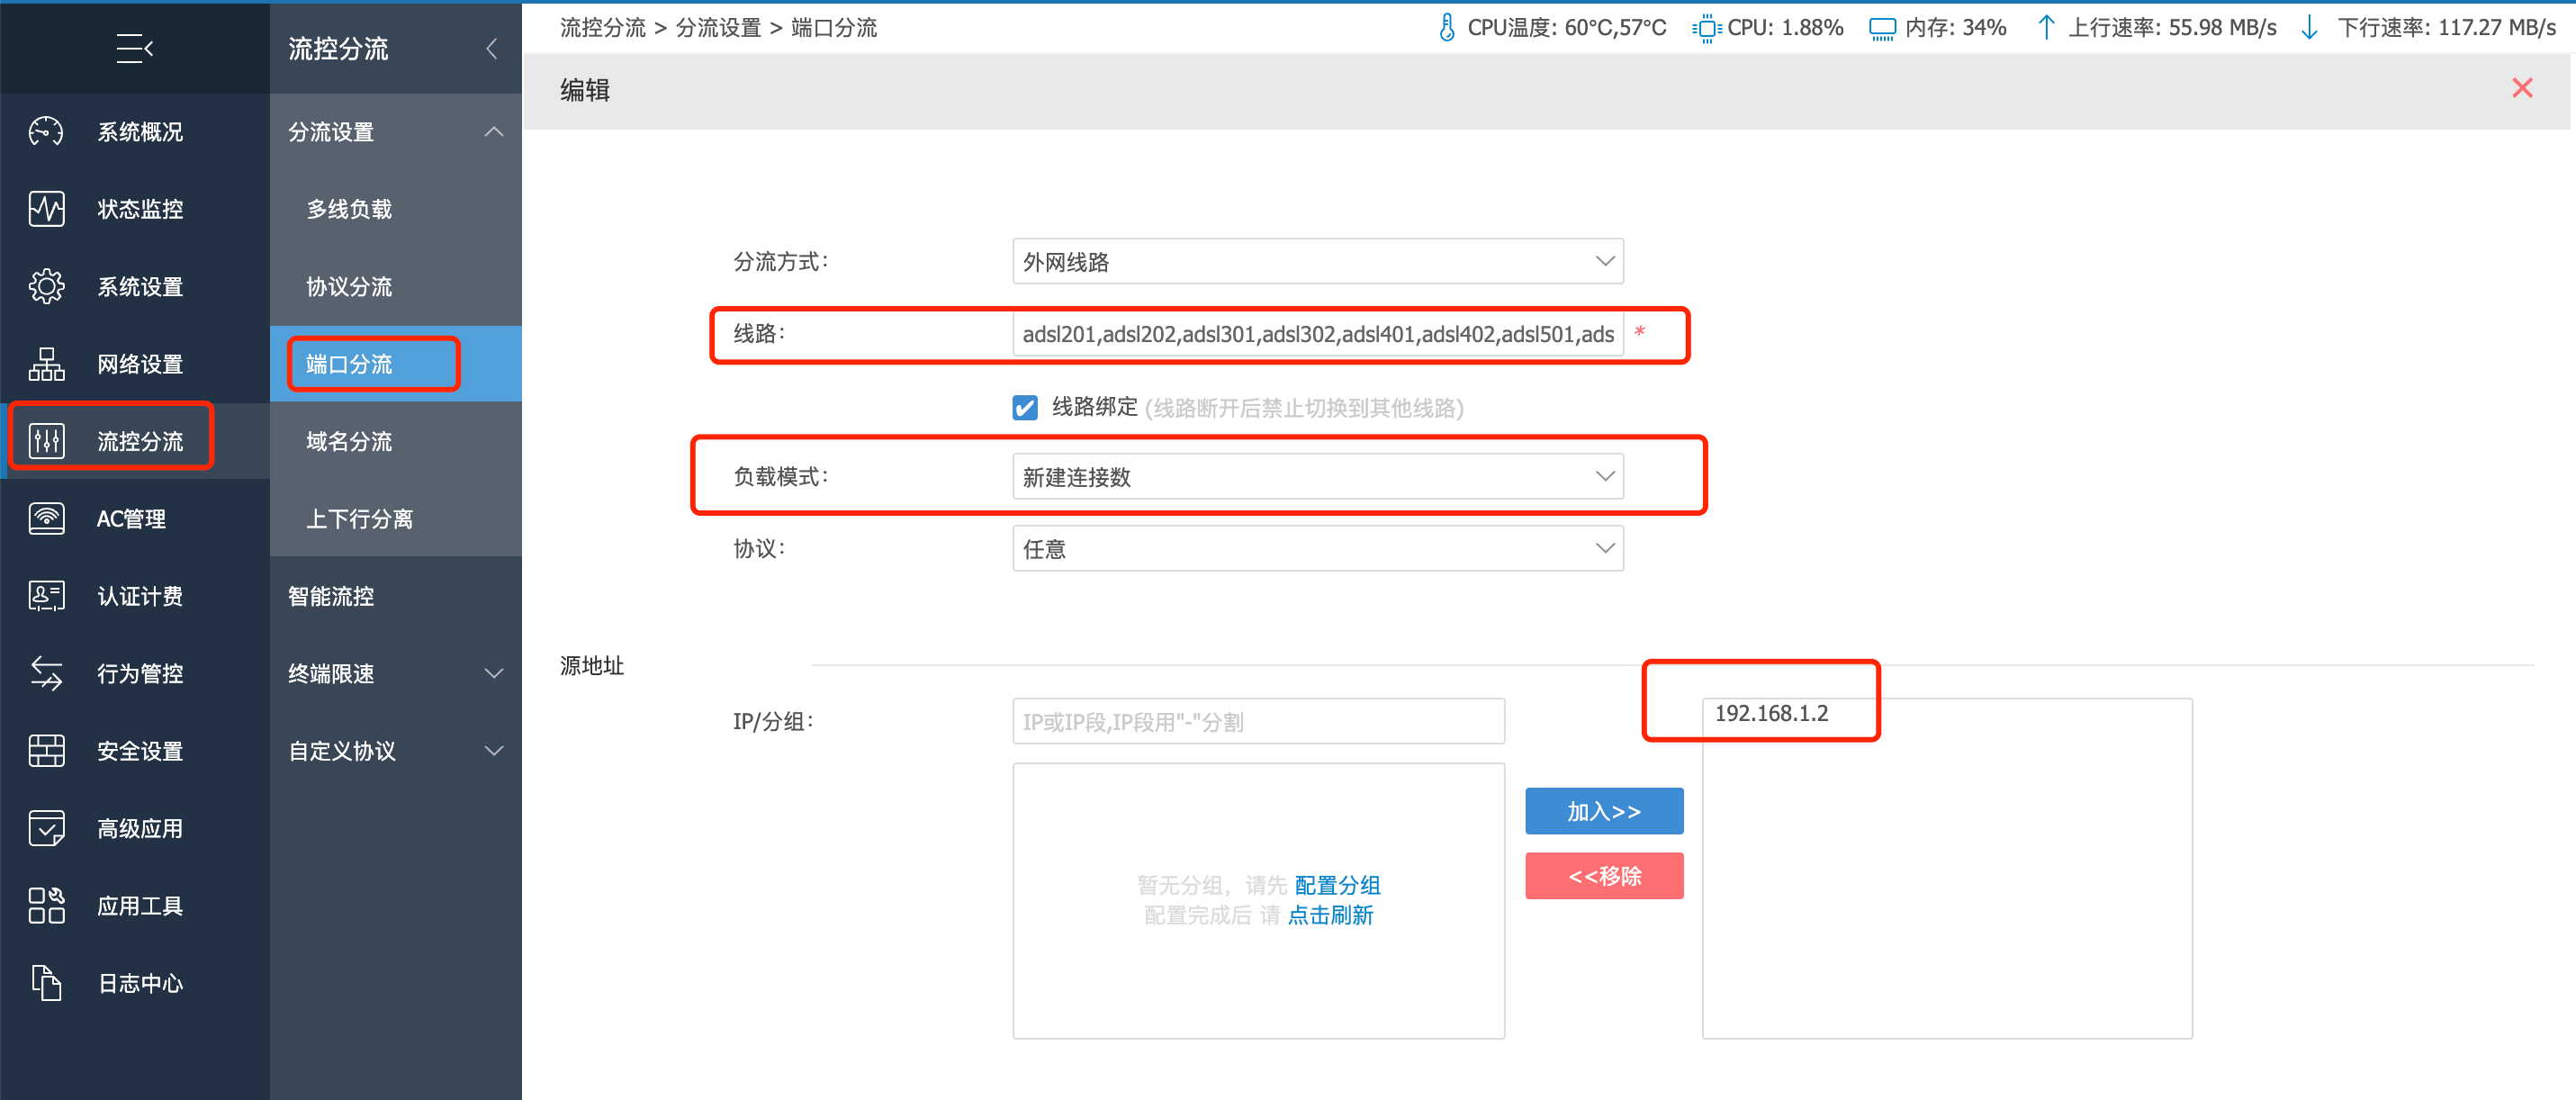Viewport: 2576px width, 1100px height.
Task: Select the 多线负载 menu item
Action: click(349, 209)
